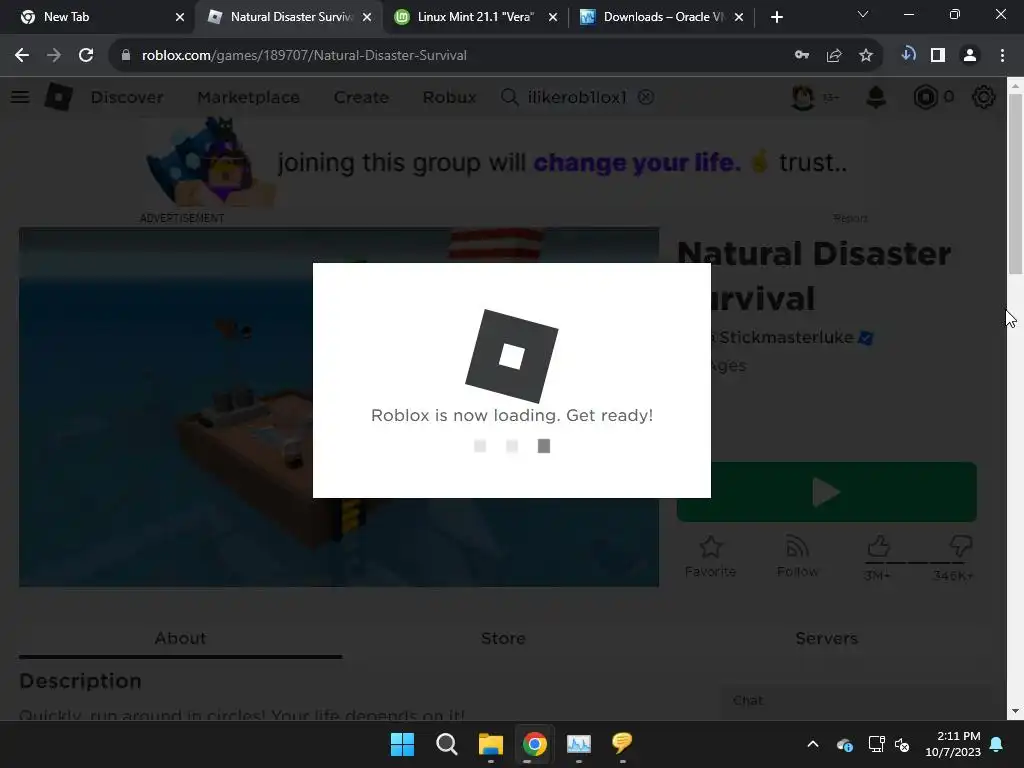
Task: Open Create in Roblox navigation
Action: tap(361, 97)
